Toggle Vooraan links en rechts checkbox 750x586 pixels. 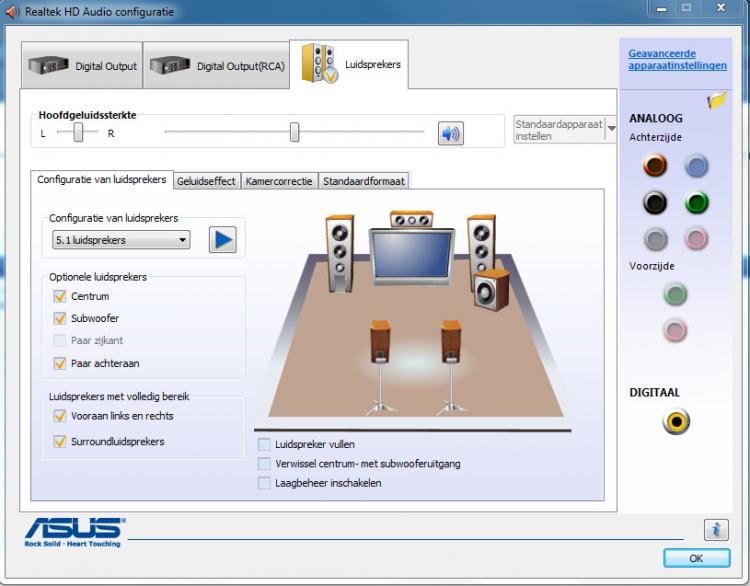(x=59, y=416)
